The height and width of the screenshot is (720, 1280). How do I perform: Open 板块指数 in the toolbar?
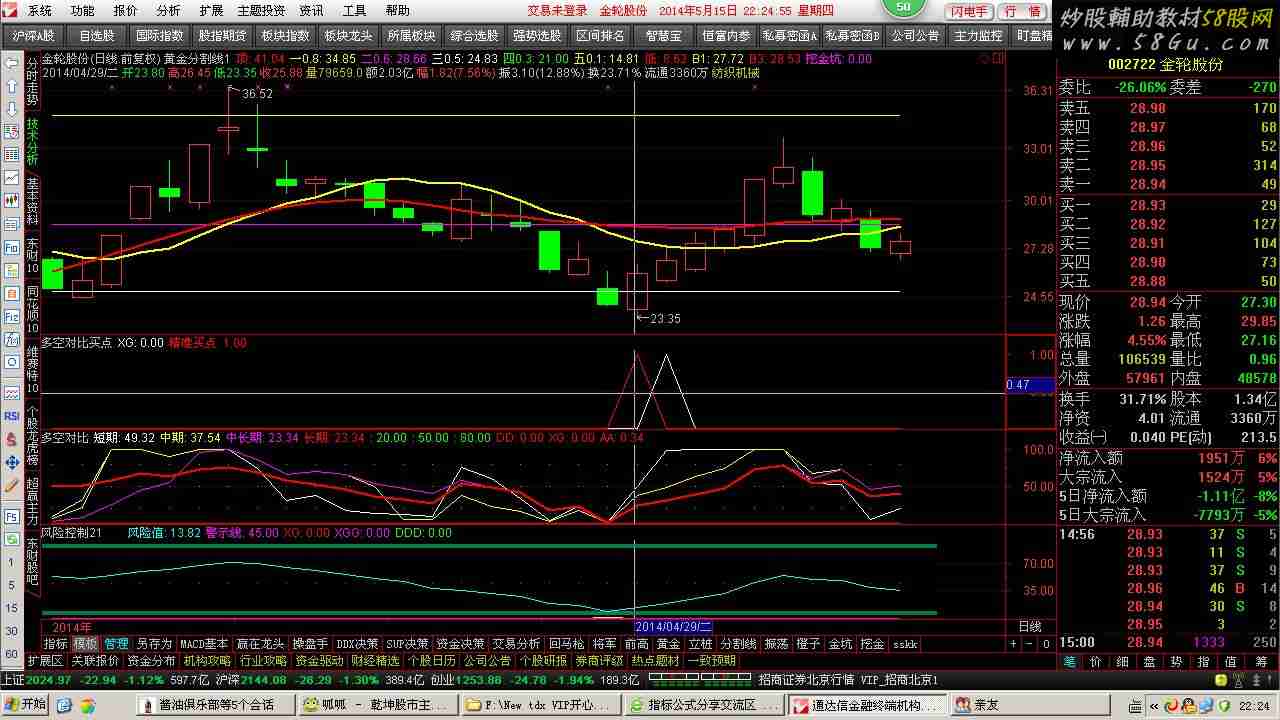(286, 35)
